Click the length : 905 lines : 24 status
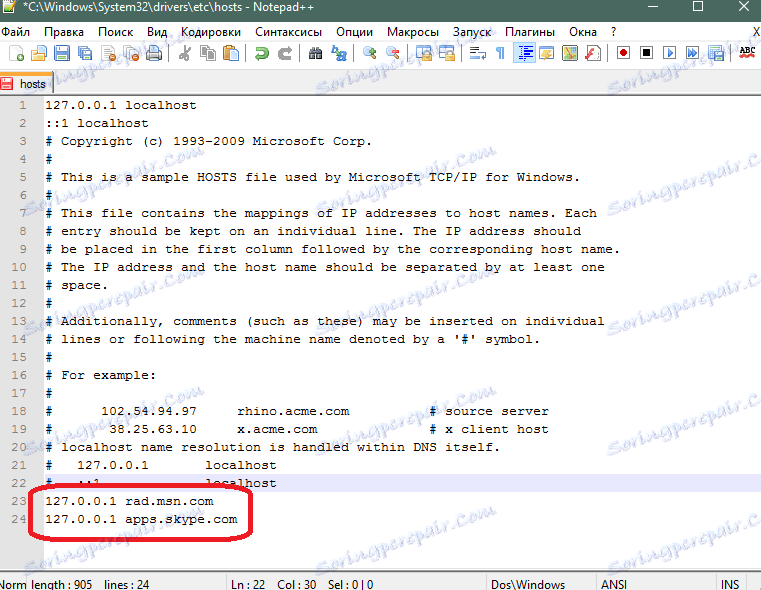Image resolution: width=761 pixels, height=590 pixels. tap(90, 584)
